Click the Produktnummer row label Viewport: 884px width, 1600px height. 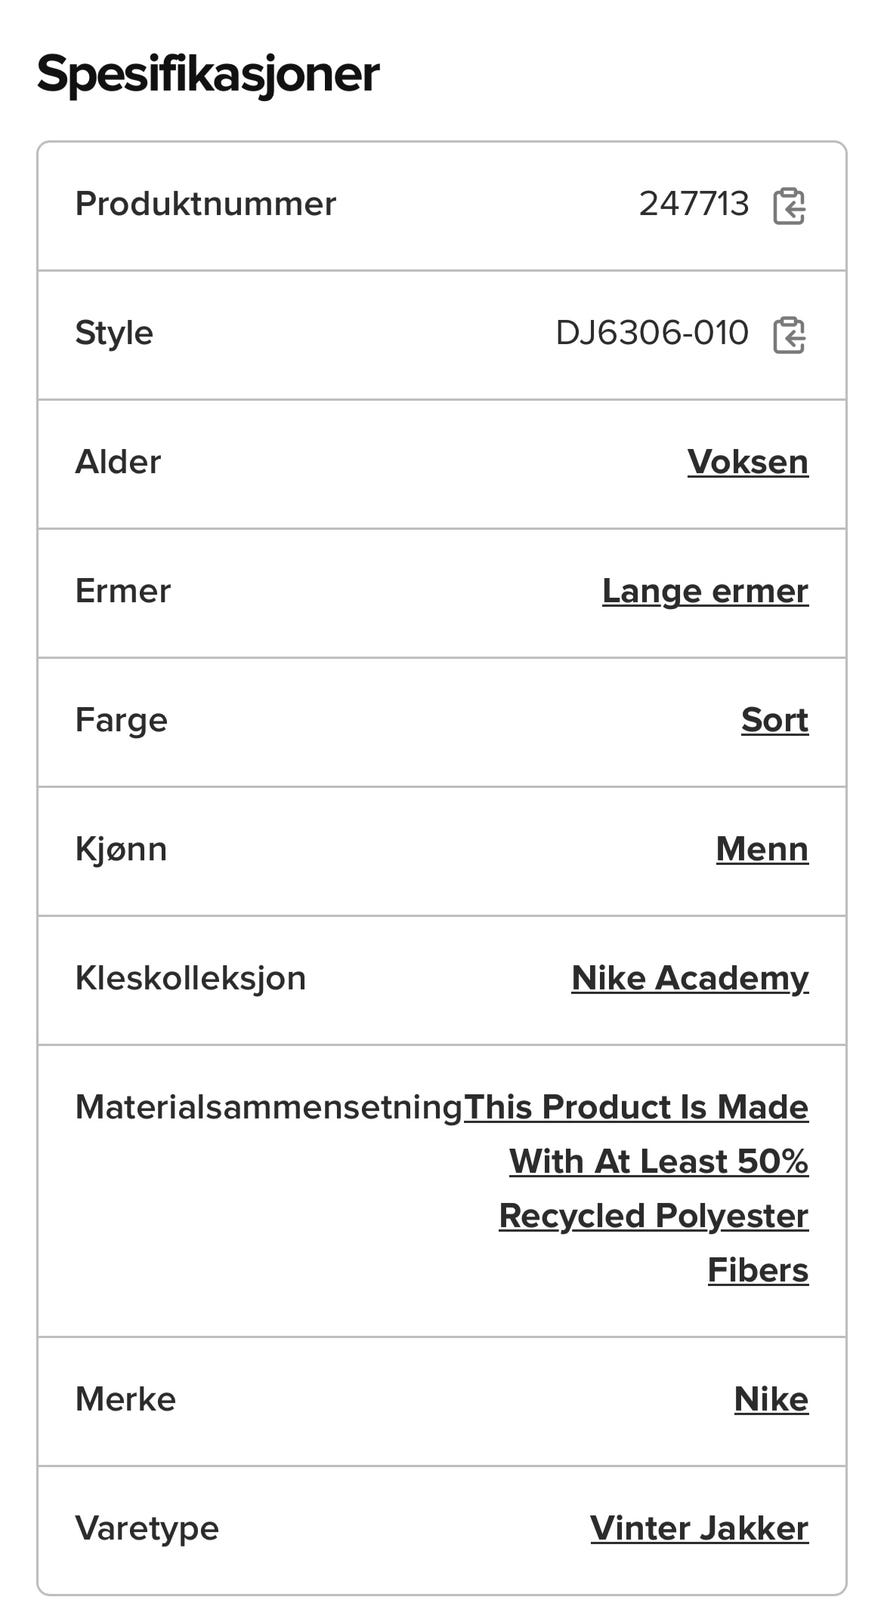(205, 204)
